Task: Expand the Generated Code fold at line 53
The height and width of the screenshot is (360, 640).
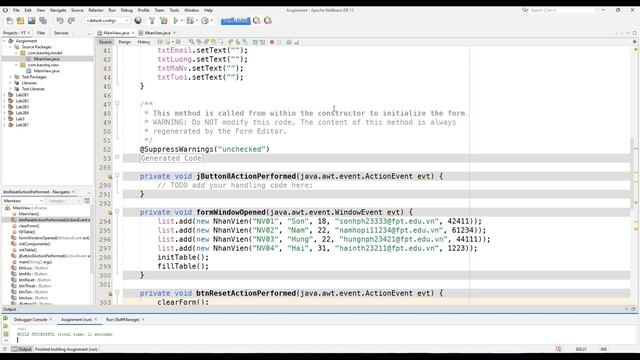Action: point(117,157)
